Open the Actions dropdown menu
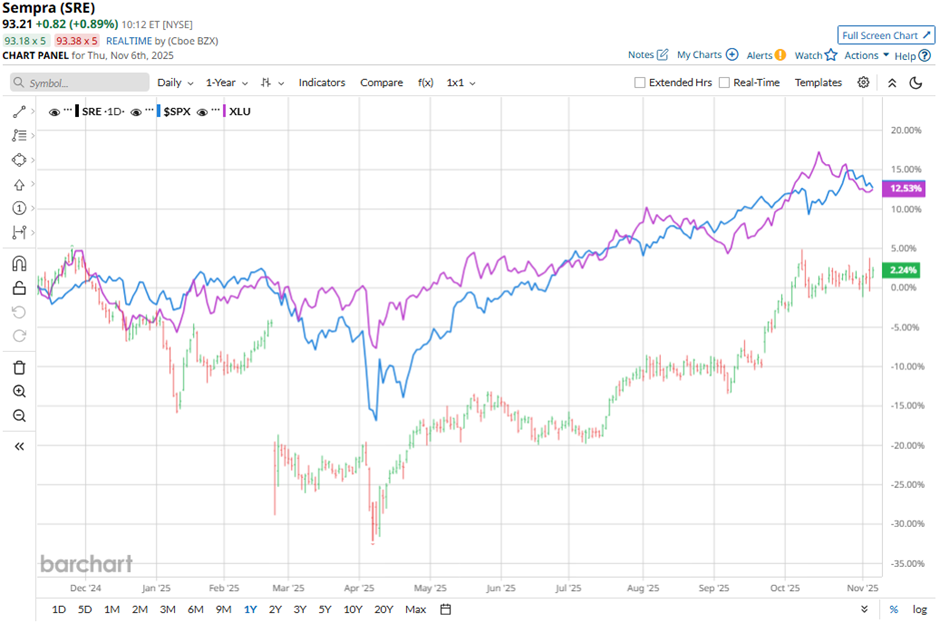 866,56
